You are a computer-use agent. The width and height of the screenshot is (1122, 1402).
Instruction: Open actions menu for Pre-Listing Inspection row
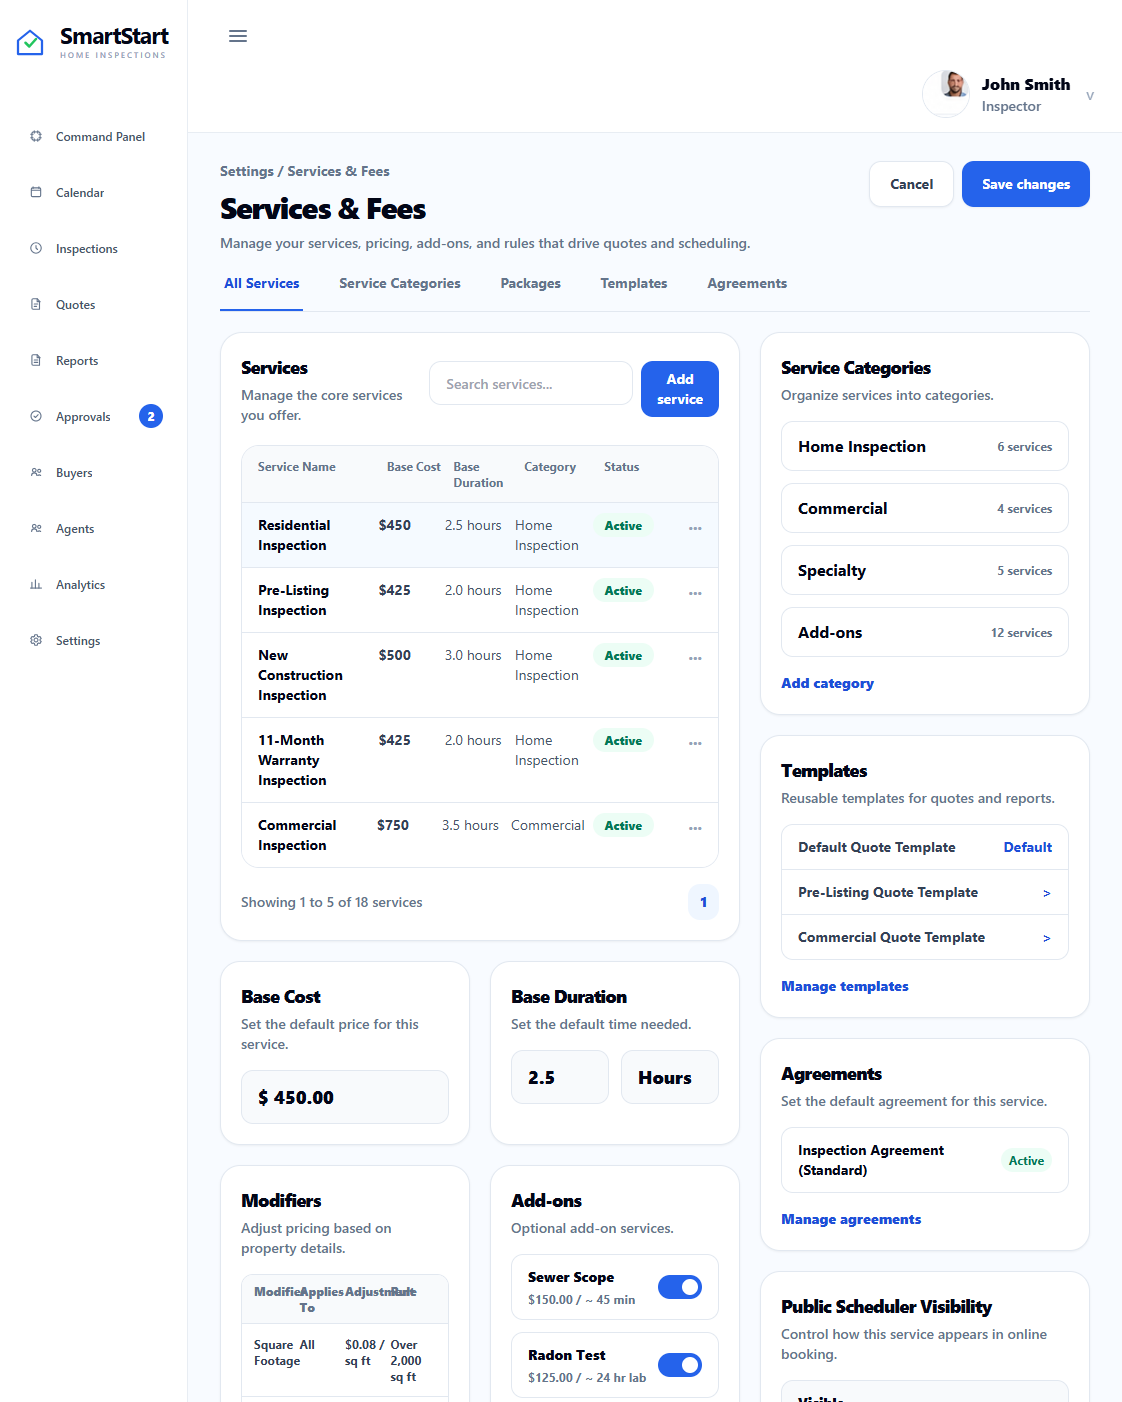pyautogui.click(x=695, y=593)
